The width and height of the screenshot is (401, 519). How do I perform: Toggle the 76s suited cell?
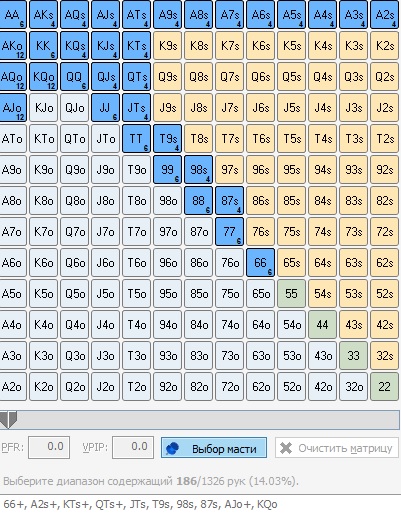pos(260,232)
